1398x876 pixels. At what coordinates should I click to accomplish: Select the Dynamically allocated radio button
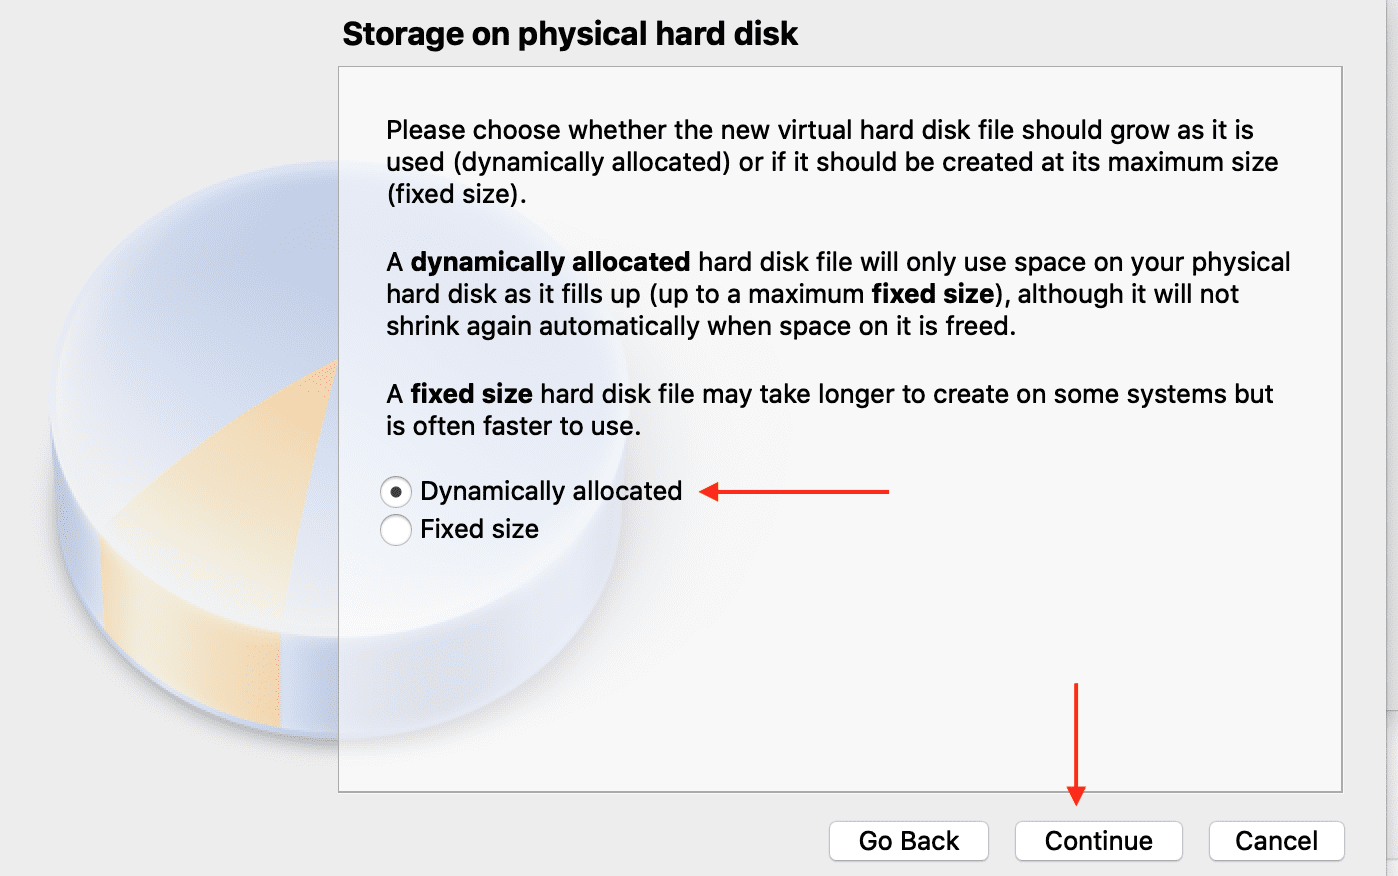click(x=396, y=492)
